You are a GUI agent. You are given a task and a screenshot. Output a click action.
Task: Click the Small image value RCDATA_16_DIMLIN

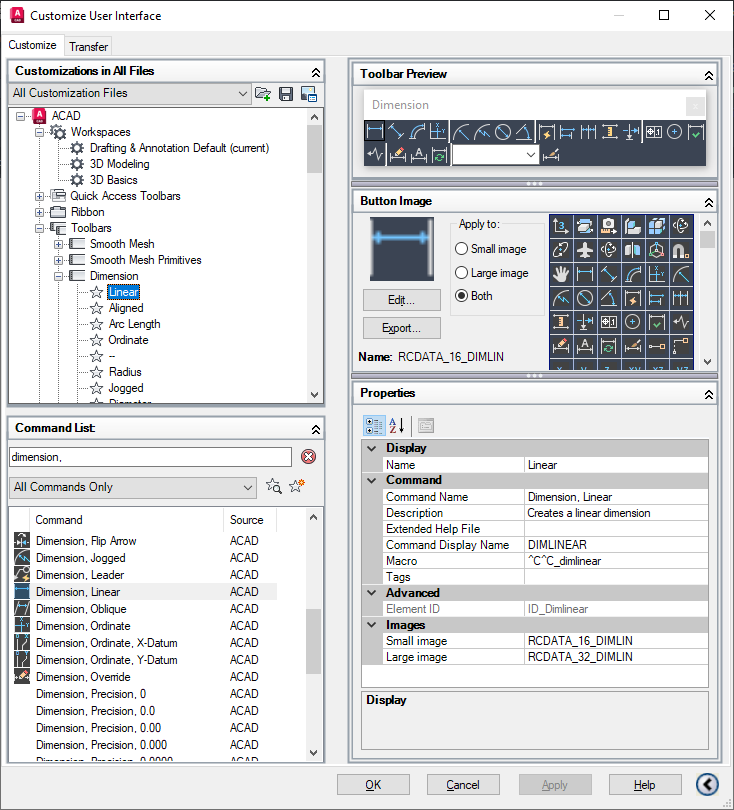616,641
